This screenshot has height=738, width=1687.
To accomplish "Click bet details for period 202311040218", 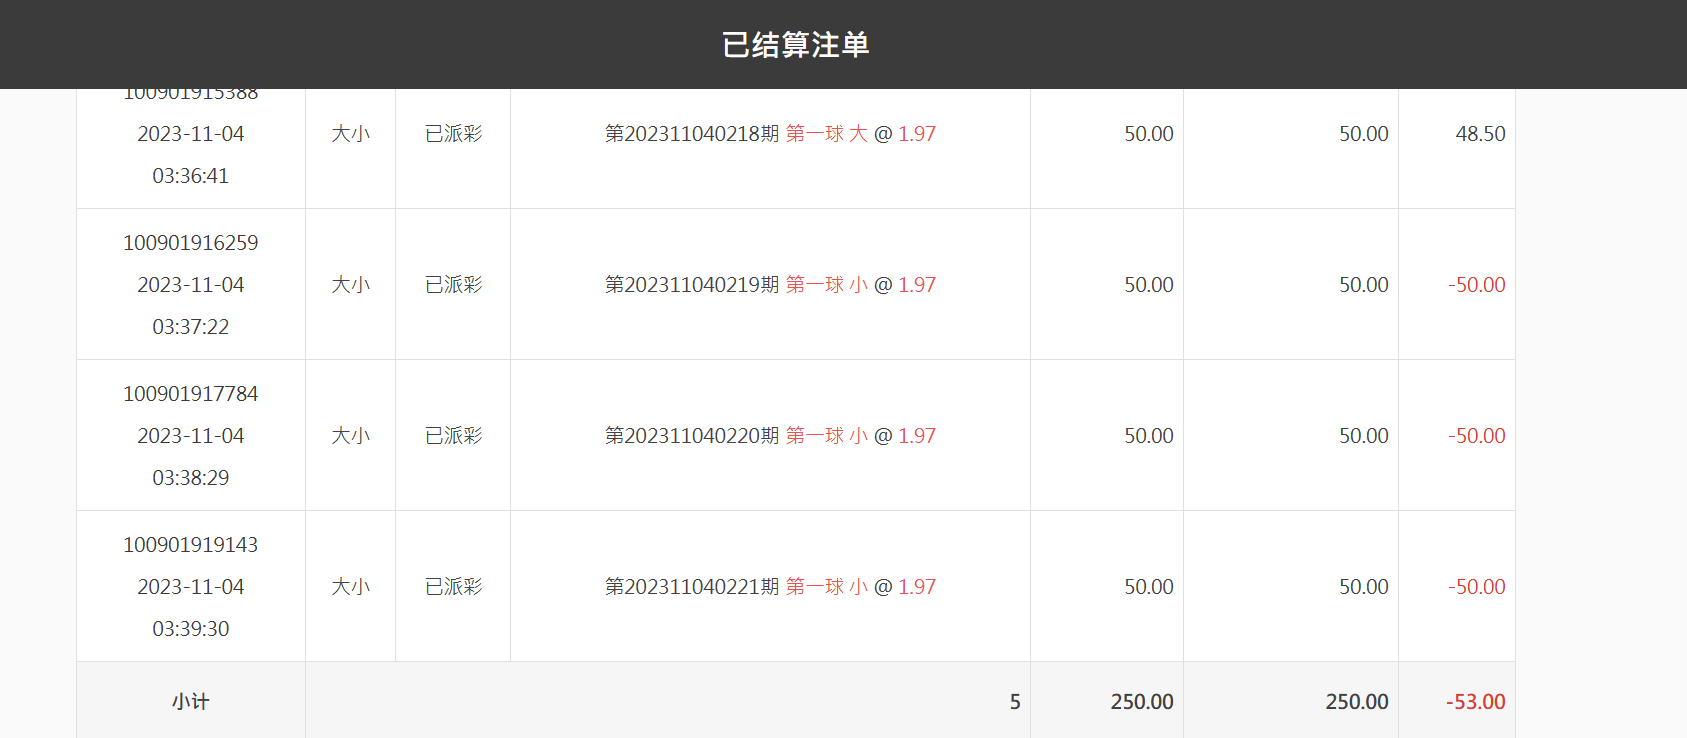I will (x=770, y=134).
